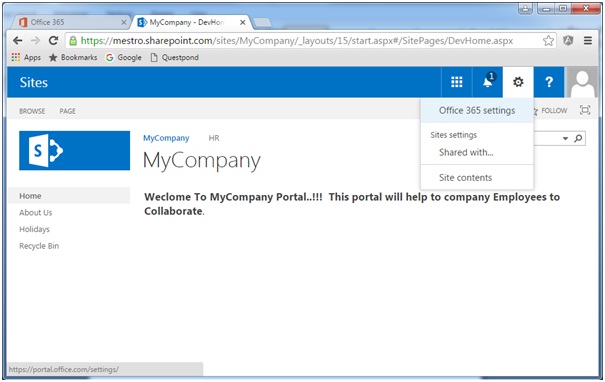Reload the page in the browser
The image size is (605, 382).
click(53, 41)
